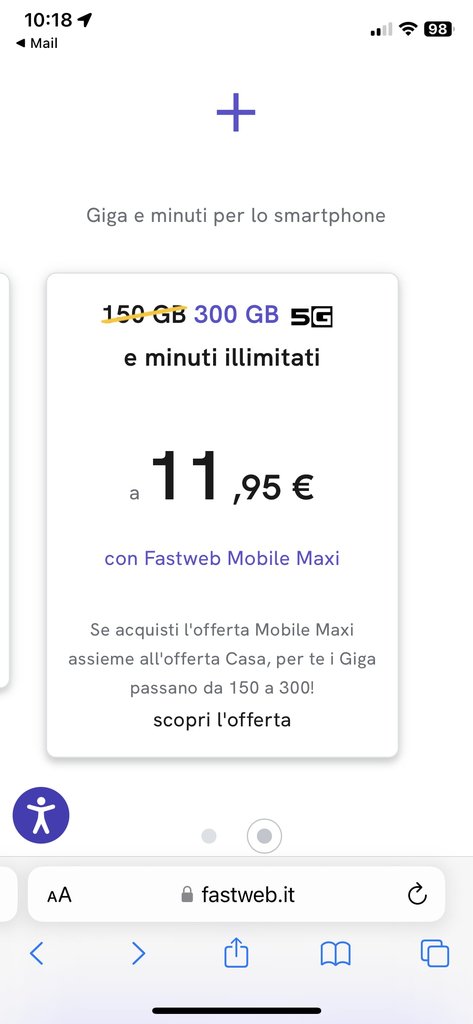The image size is (473, 1024).
Task: Tap the battery indicator in status bar
Action: tap(438, 29)
